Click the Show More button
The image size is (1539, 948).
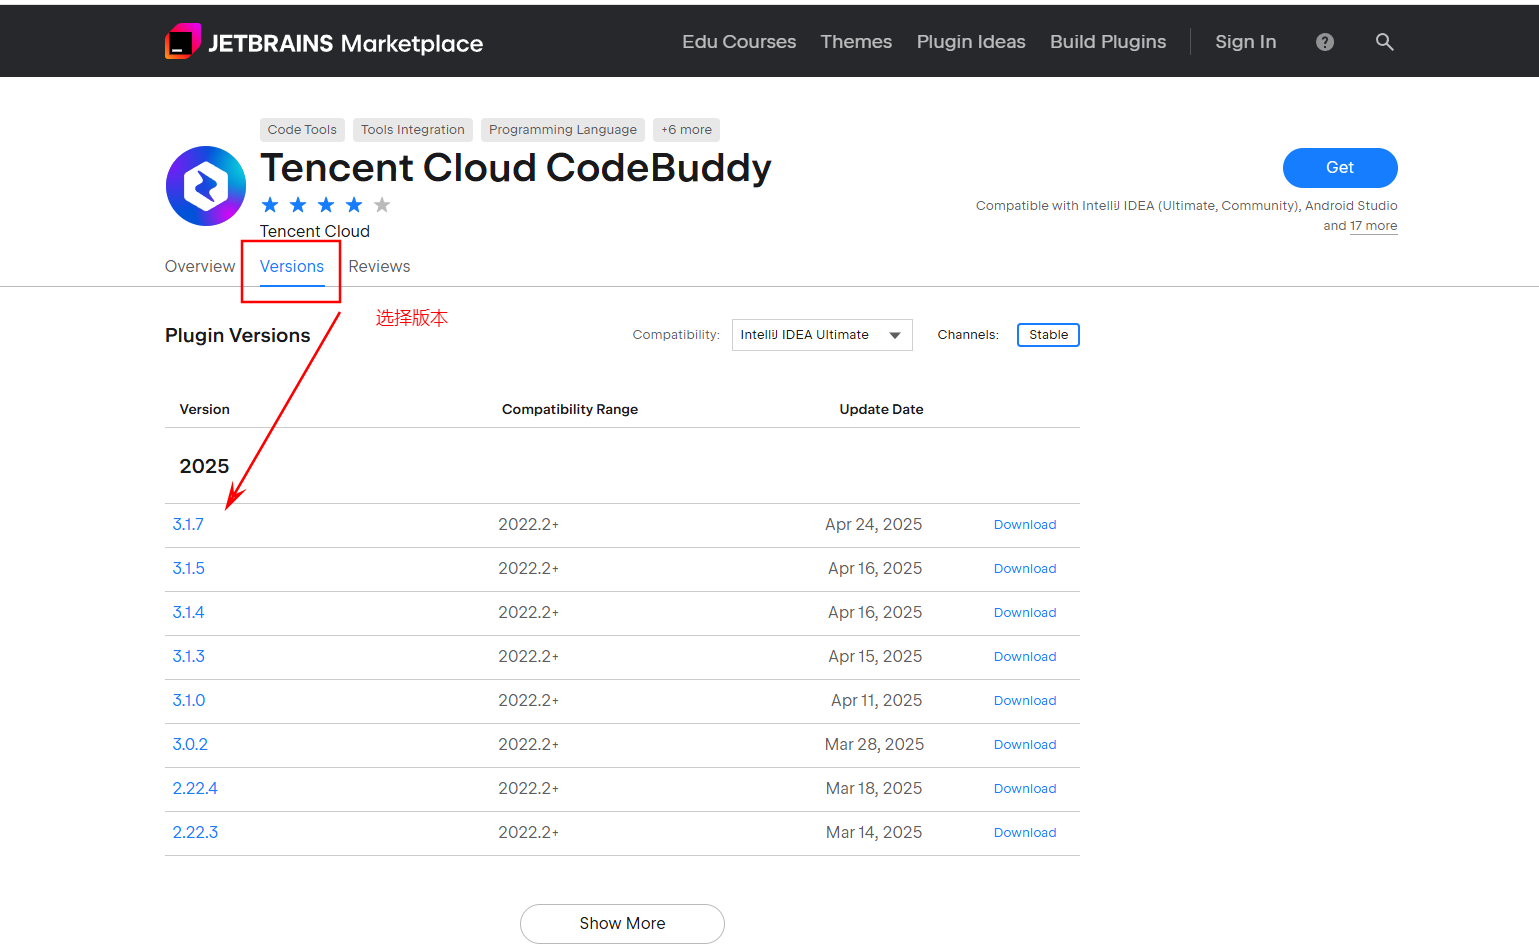coord(622,924)
